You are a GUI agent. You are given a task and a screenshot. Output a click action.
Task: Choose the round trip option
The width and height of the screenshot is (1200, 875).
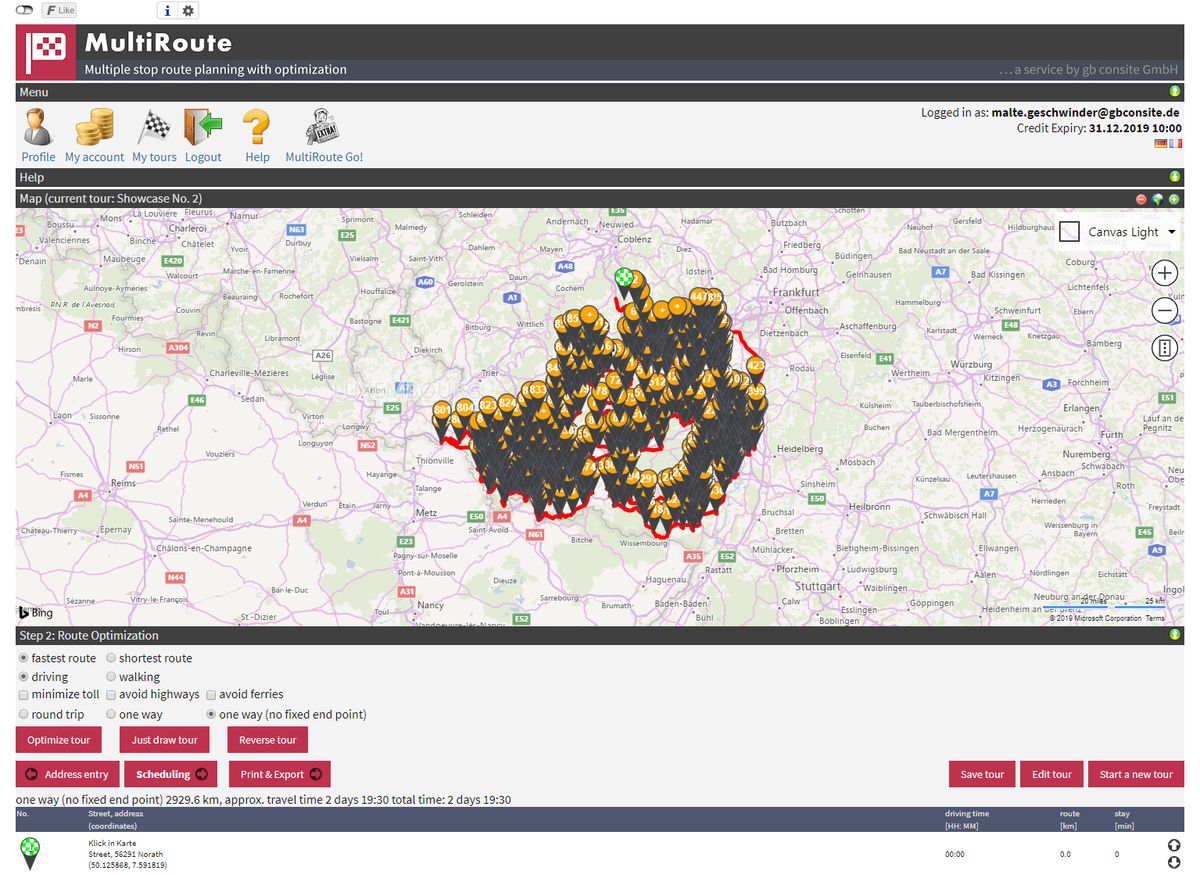point(23,714)
